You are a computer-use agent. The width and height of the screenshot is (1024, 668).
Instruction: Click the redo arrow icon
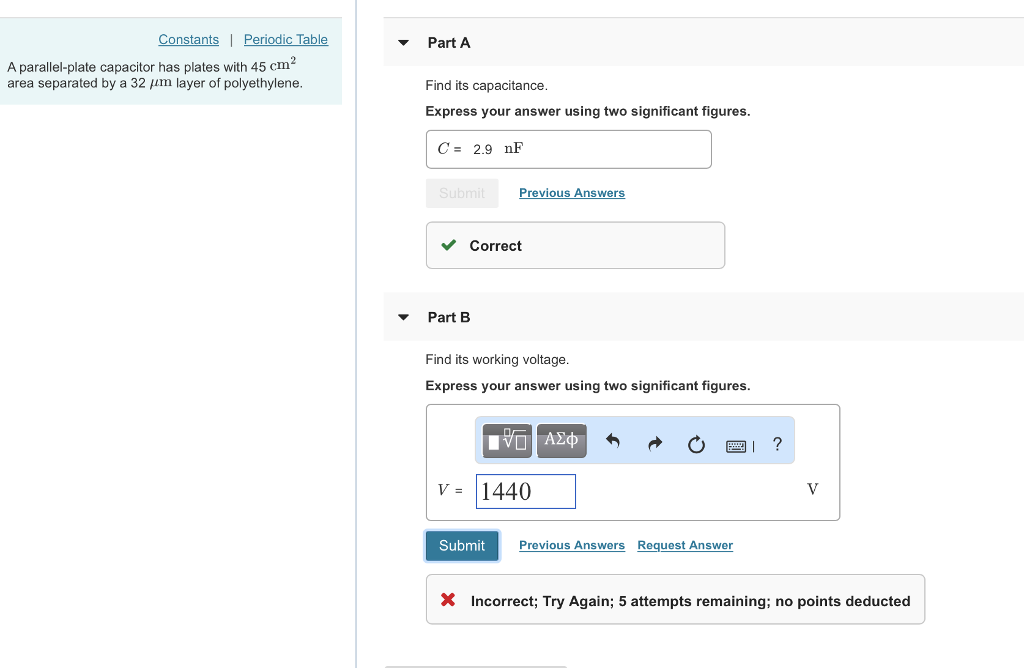tap(655, 443)
